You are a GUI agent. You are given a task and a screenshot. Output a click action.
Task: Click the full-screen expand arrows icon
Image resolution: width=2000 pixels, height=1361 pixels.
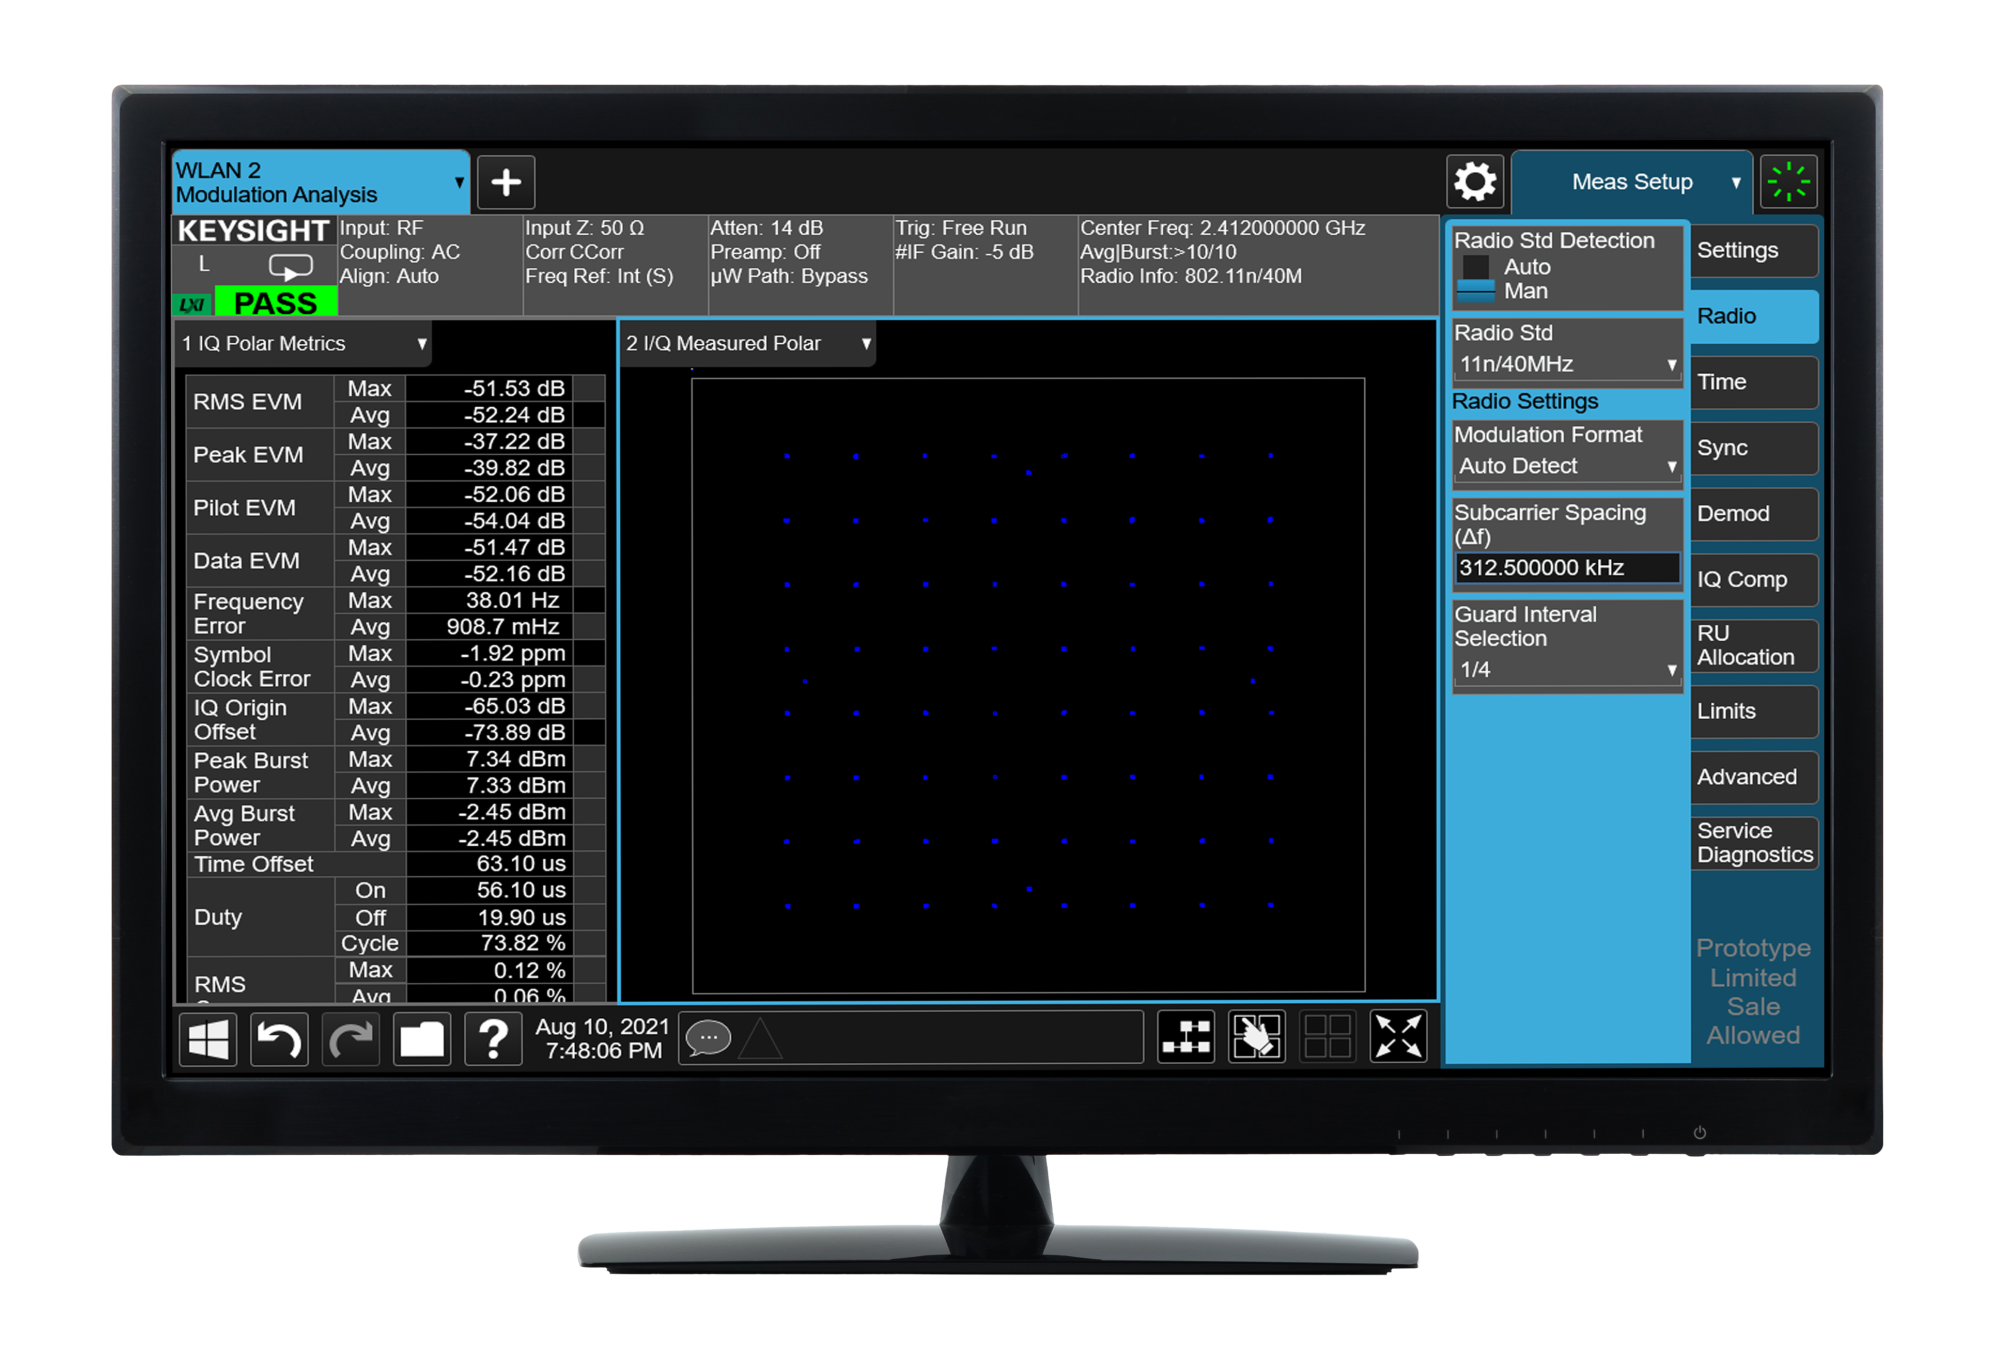[1398, 1036]
